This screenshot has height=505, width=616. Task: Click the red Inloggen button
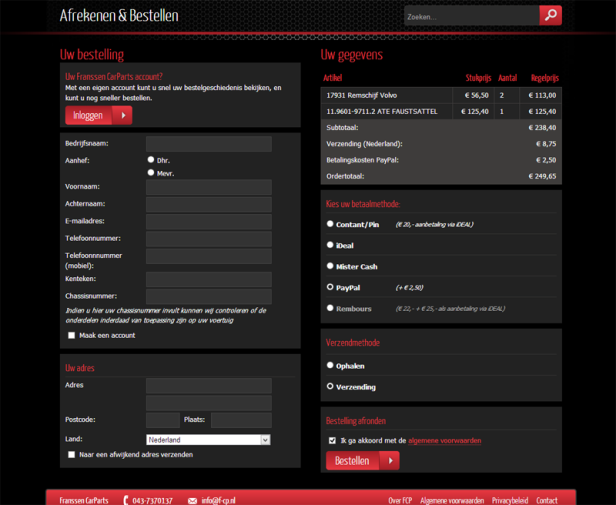pos(98,115)
